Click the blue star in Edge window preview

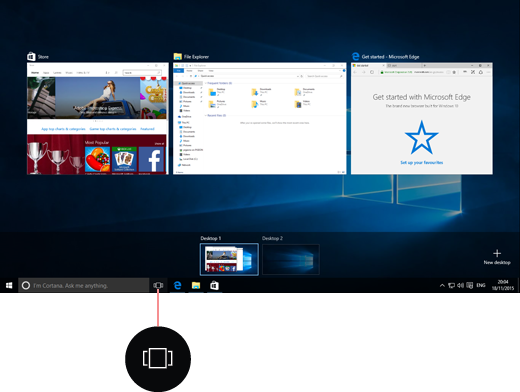point(421,137)
